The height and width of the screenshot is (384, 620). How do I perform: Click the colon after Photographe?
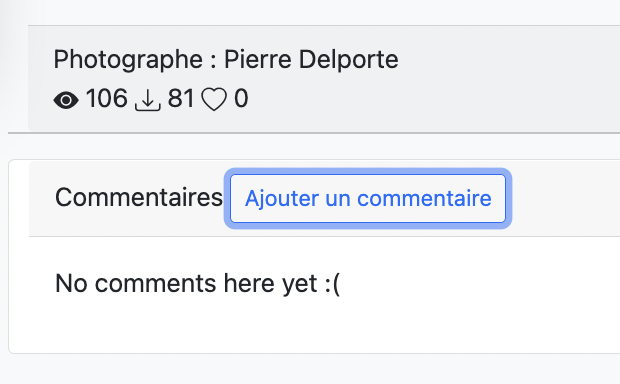point(214,62)
